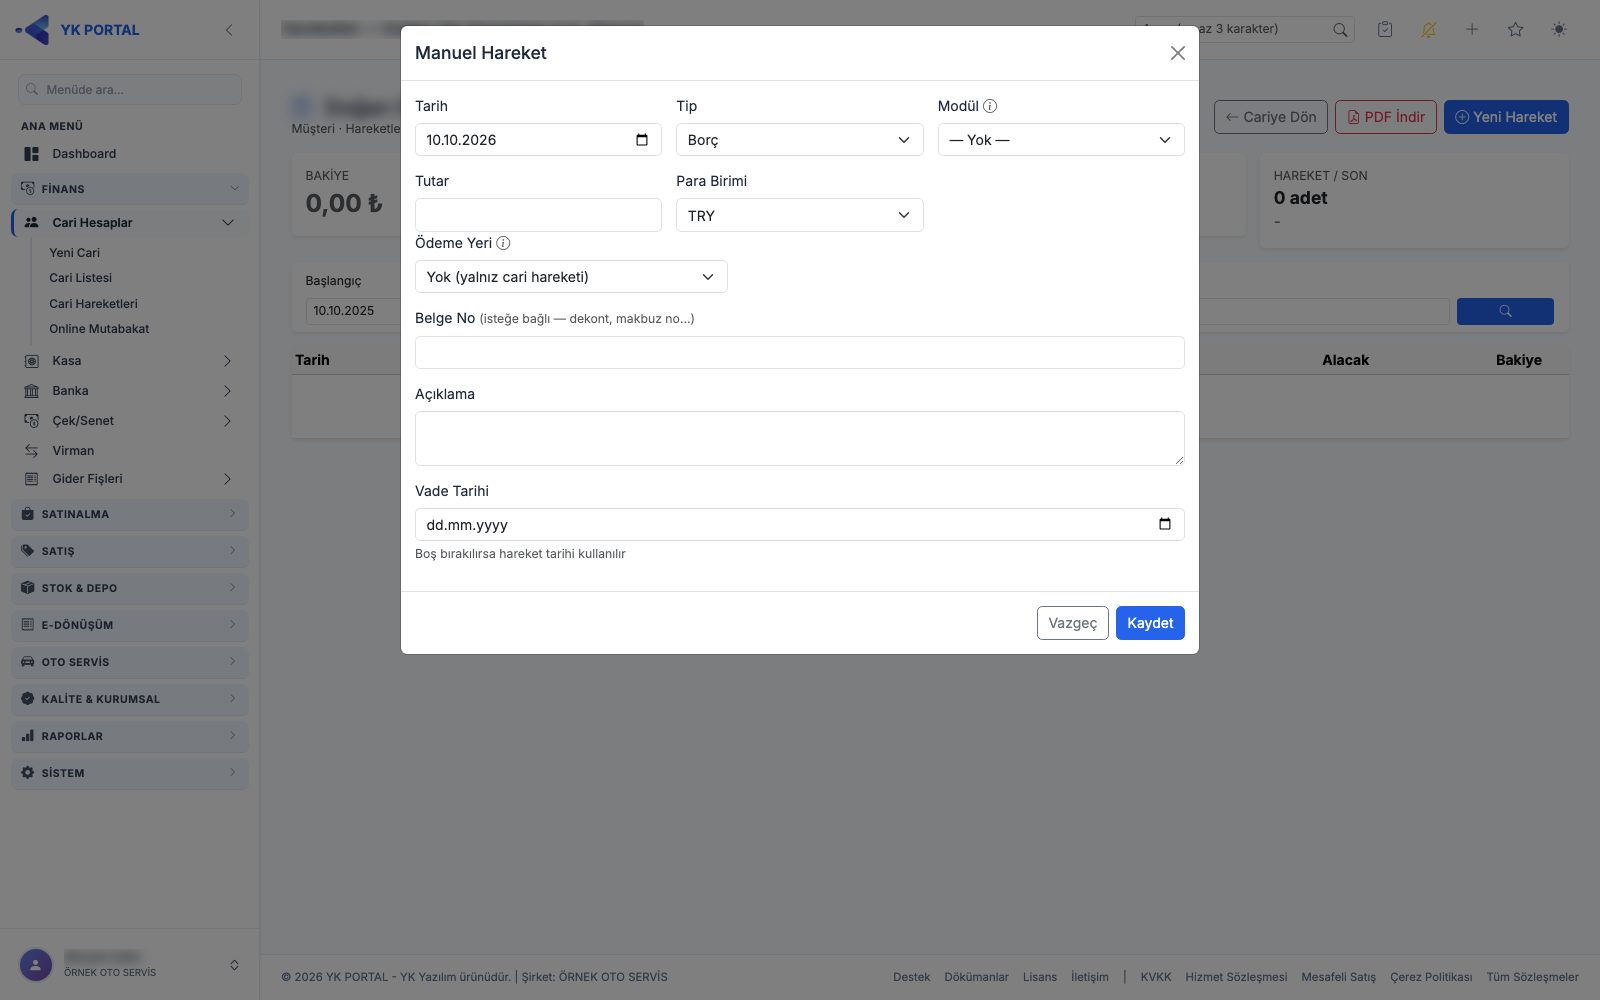Click the plus icon in the top bar
Screen dimensions: 1600x1000
click(x=1472, y=29)
